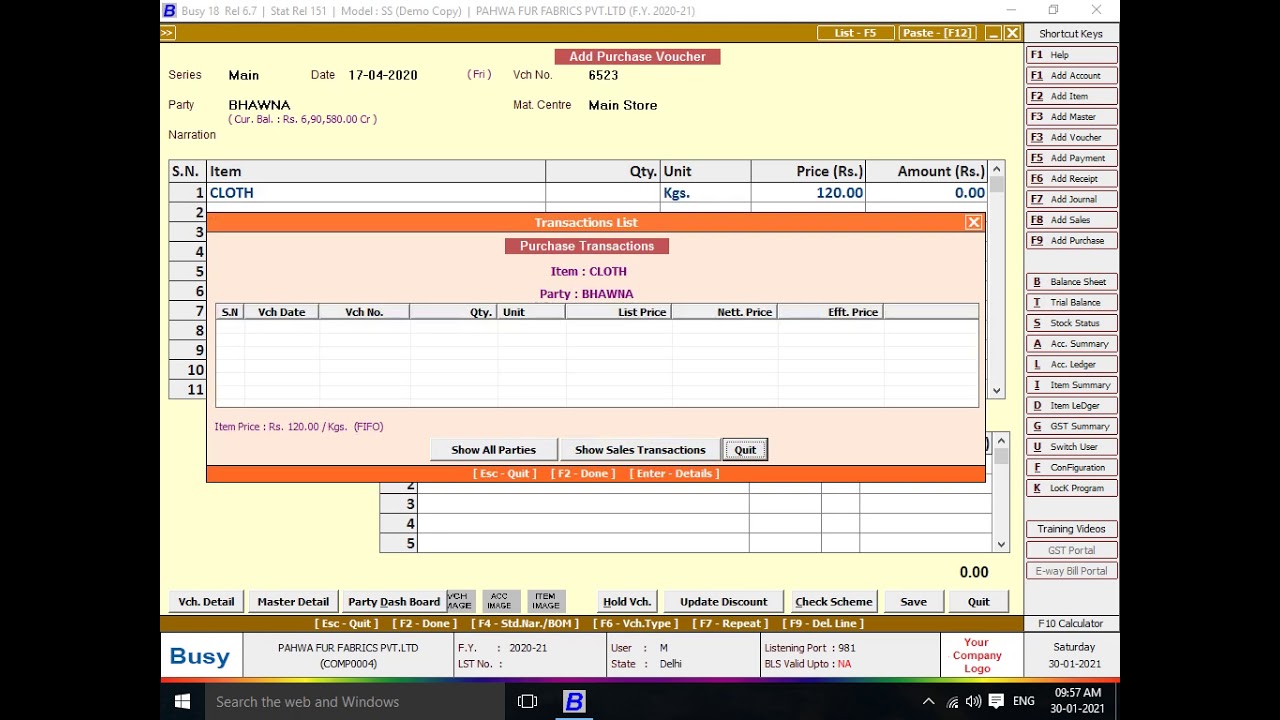
Task: Select CLOTH item cell in row 1
Action: pyautogui.click(x=376, y=193)
